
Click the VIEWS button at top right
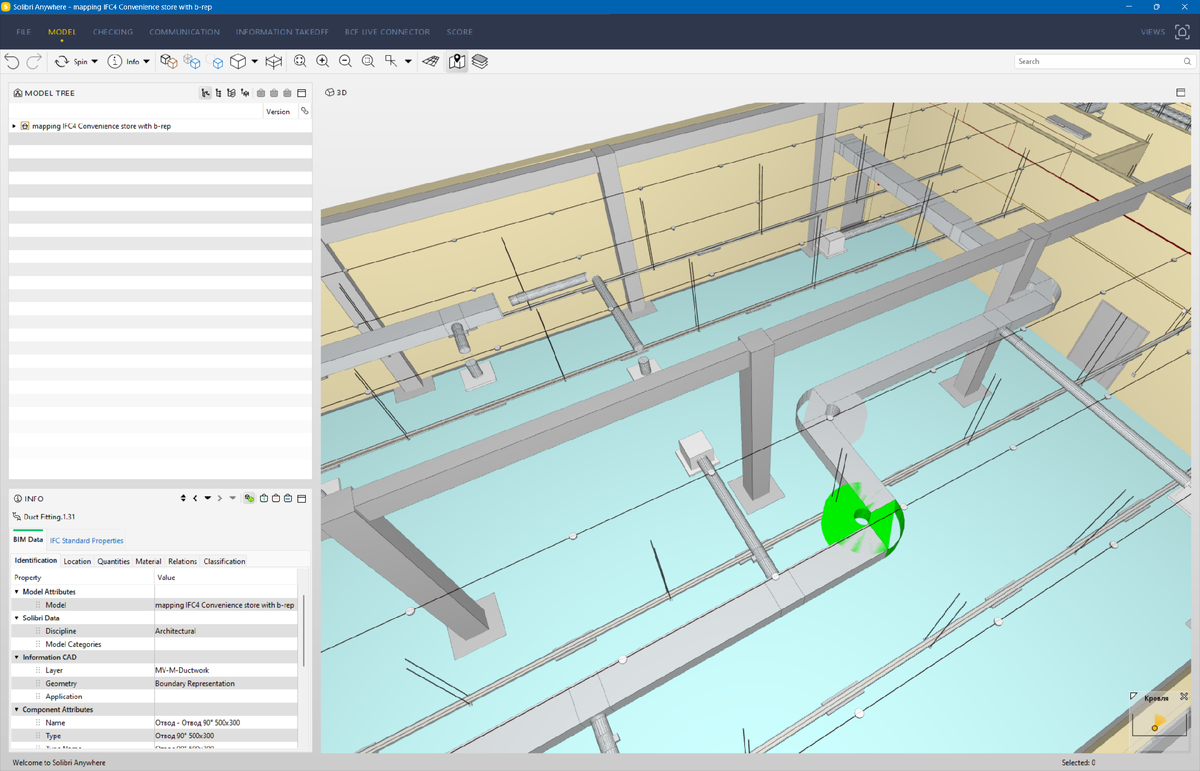pos(1152,32)
